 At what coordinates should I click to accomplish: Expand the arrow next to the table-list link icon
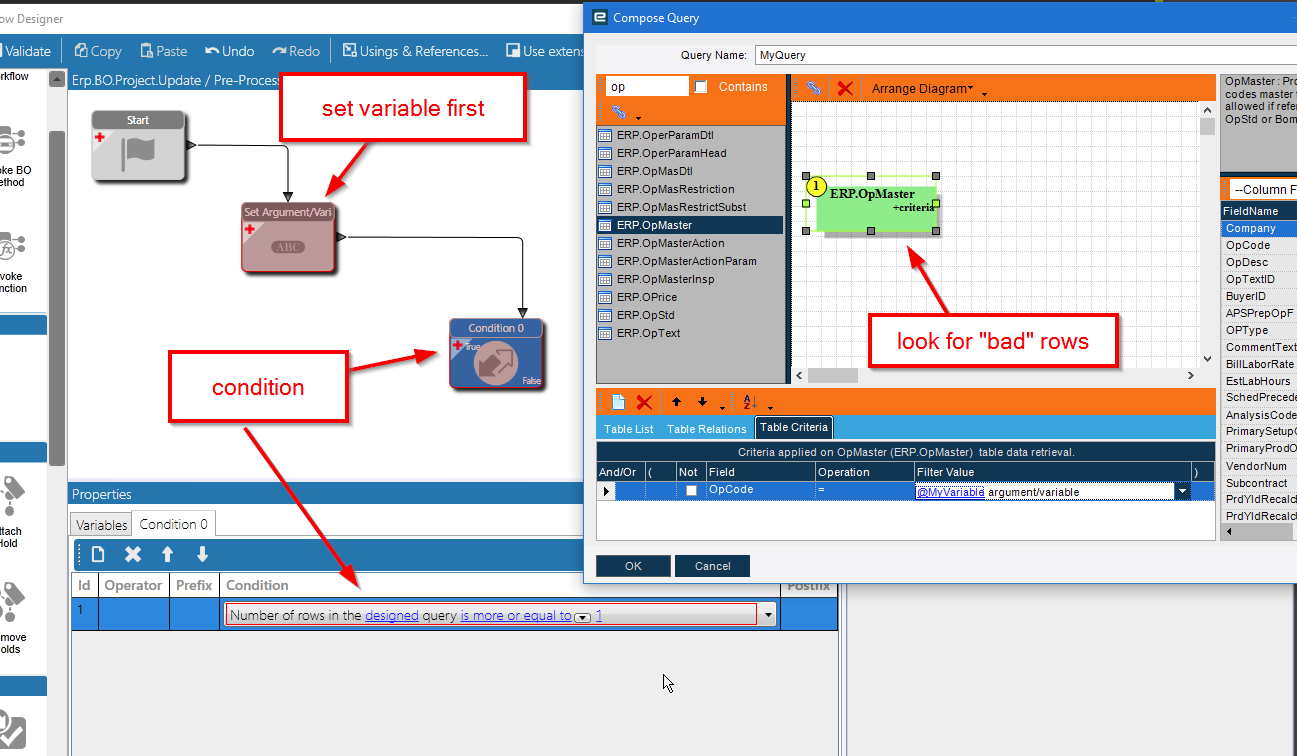[638, 117]
